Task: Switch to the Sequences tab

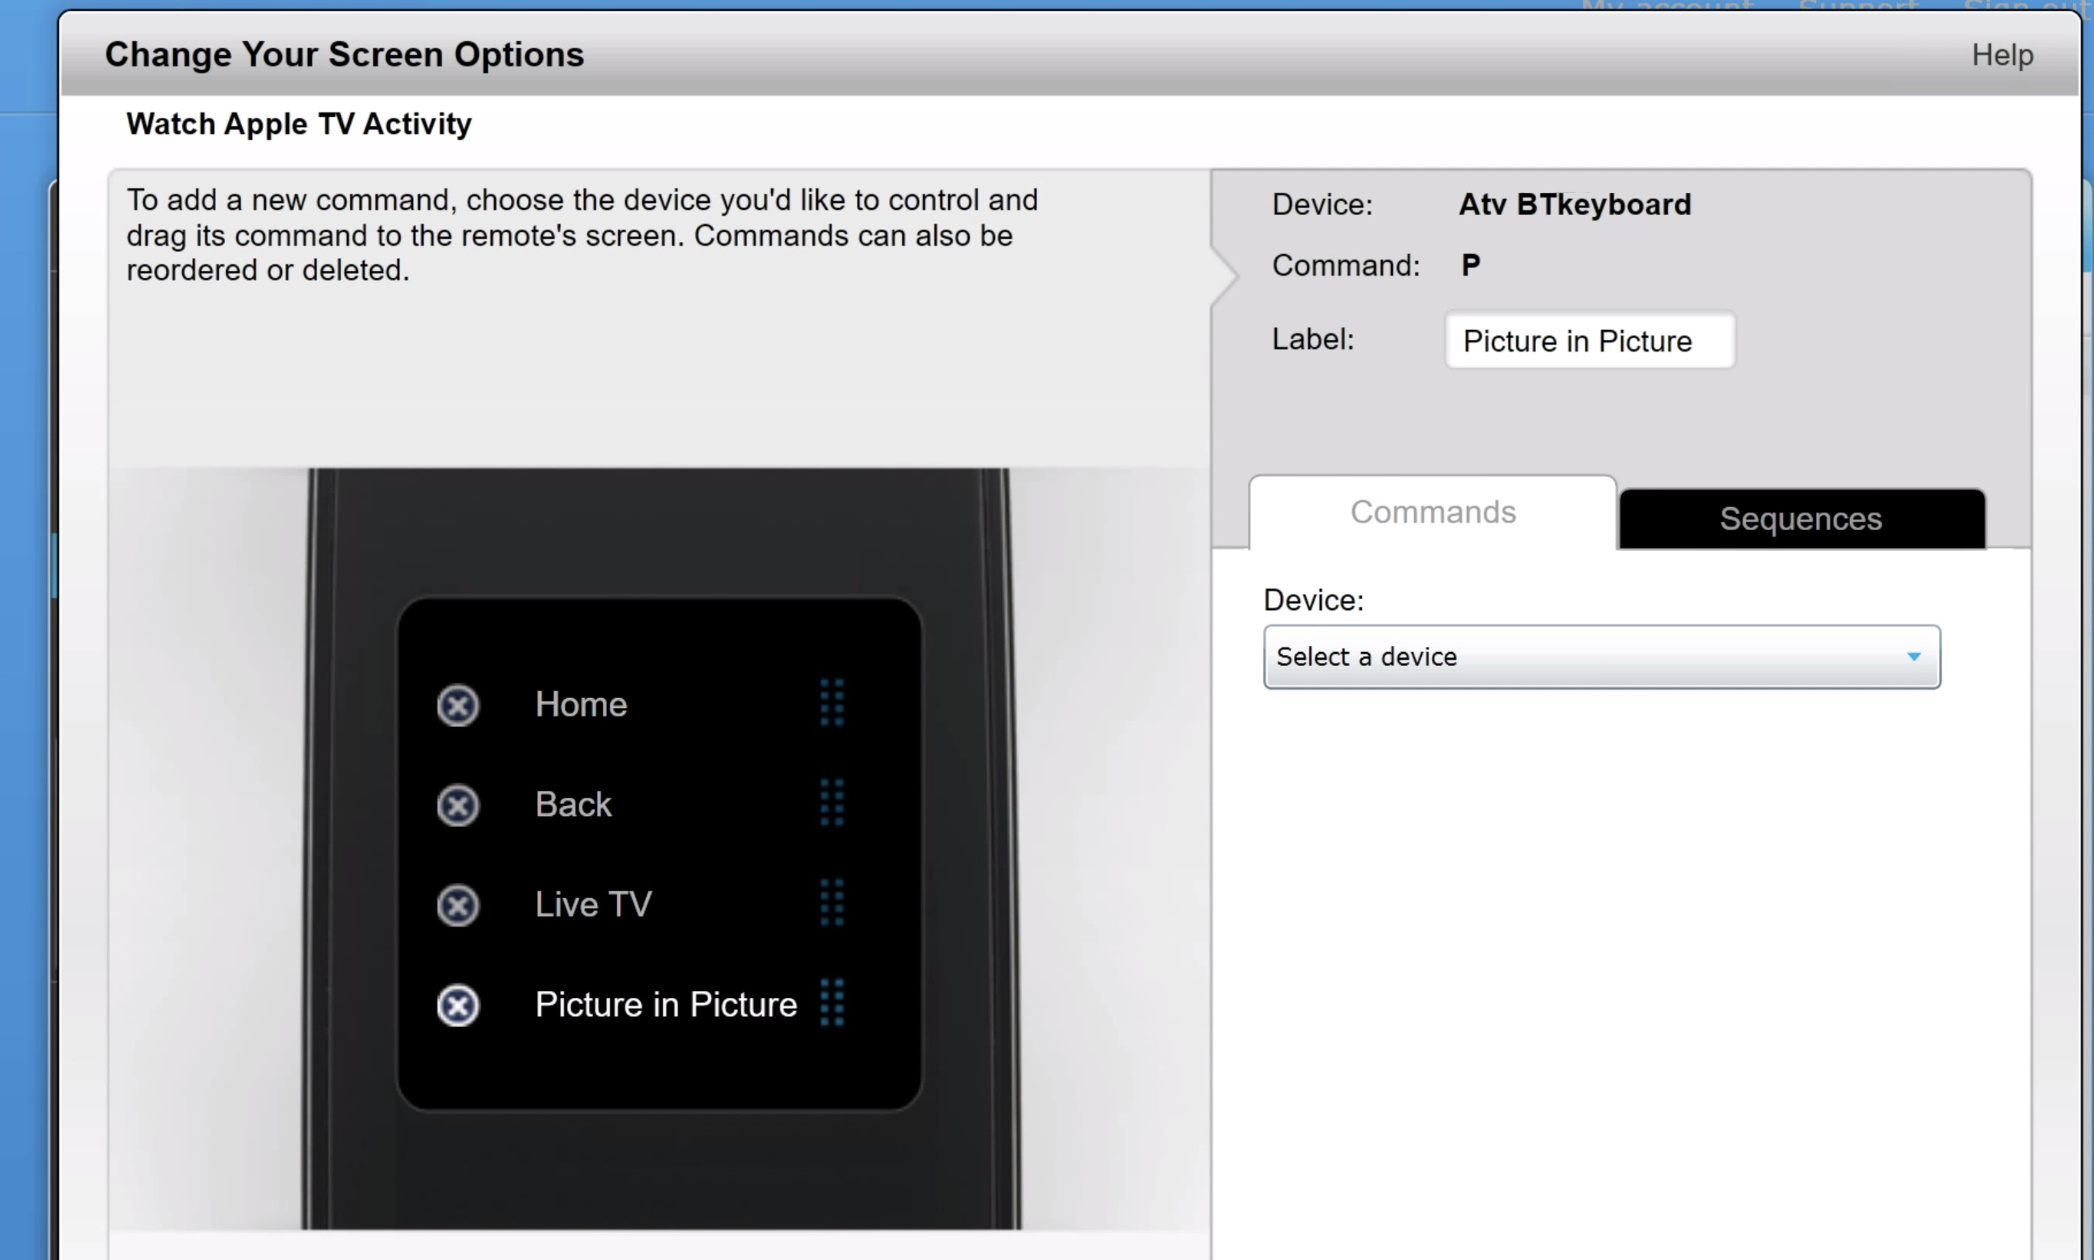Action: coord(1800,519)
